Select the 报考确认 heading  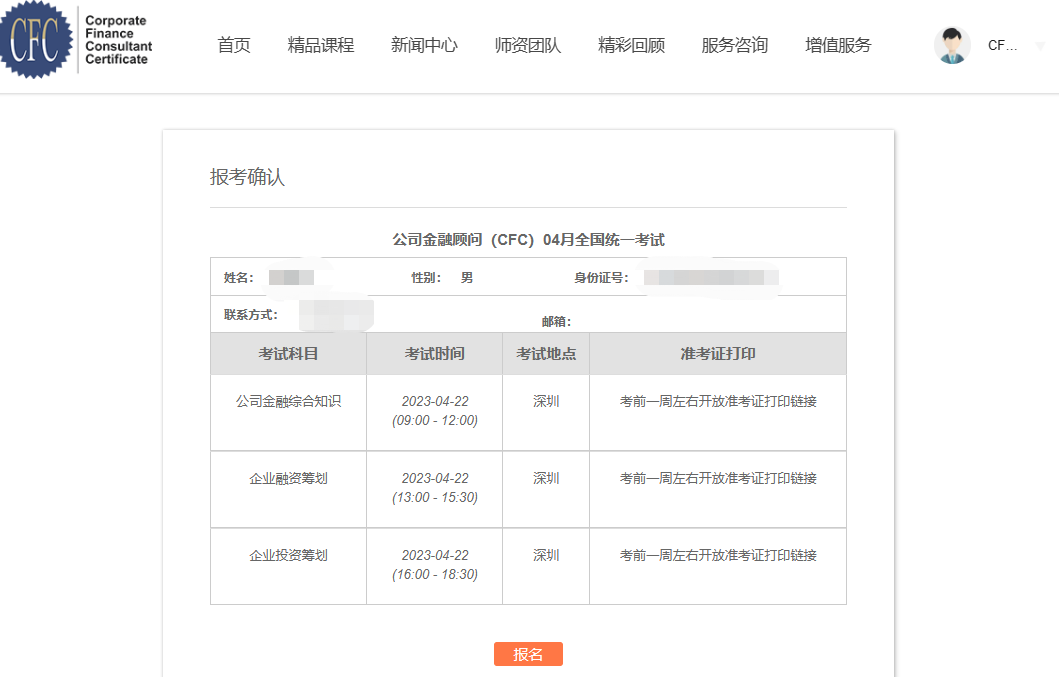click(x=247, y=177)
